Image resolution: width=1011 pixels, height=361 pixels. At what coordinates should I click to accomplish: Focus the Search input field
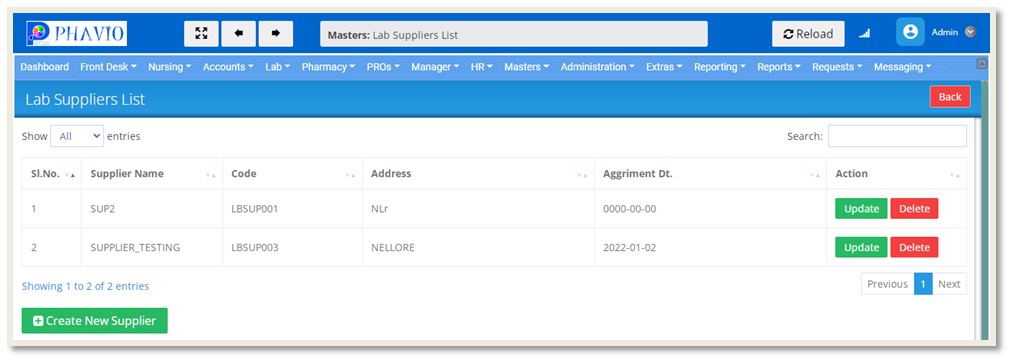tap(898, 136)
